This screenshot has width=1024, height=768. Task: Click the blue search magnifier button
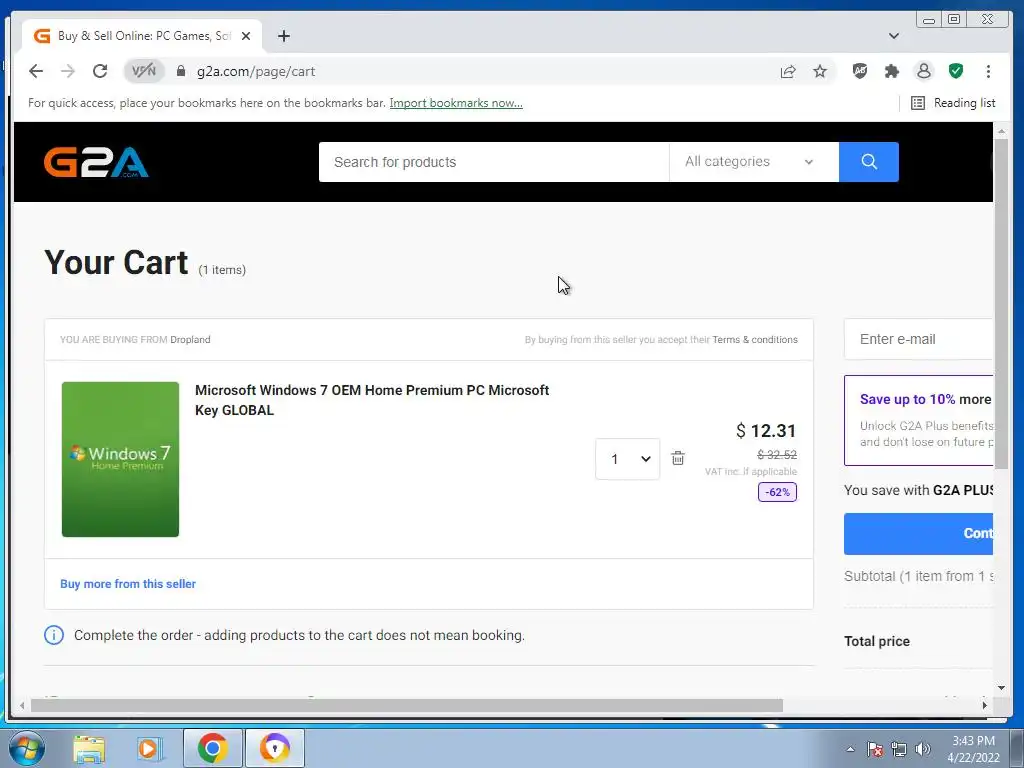coord(869,162)
